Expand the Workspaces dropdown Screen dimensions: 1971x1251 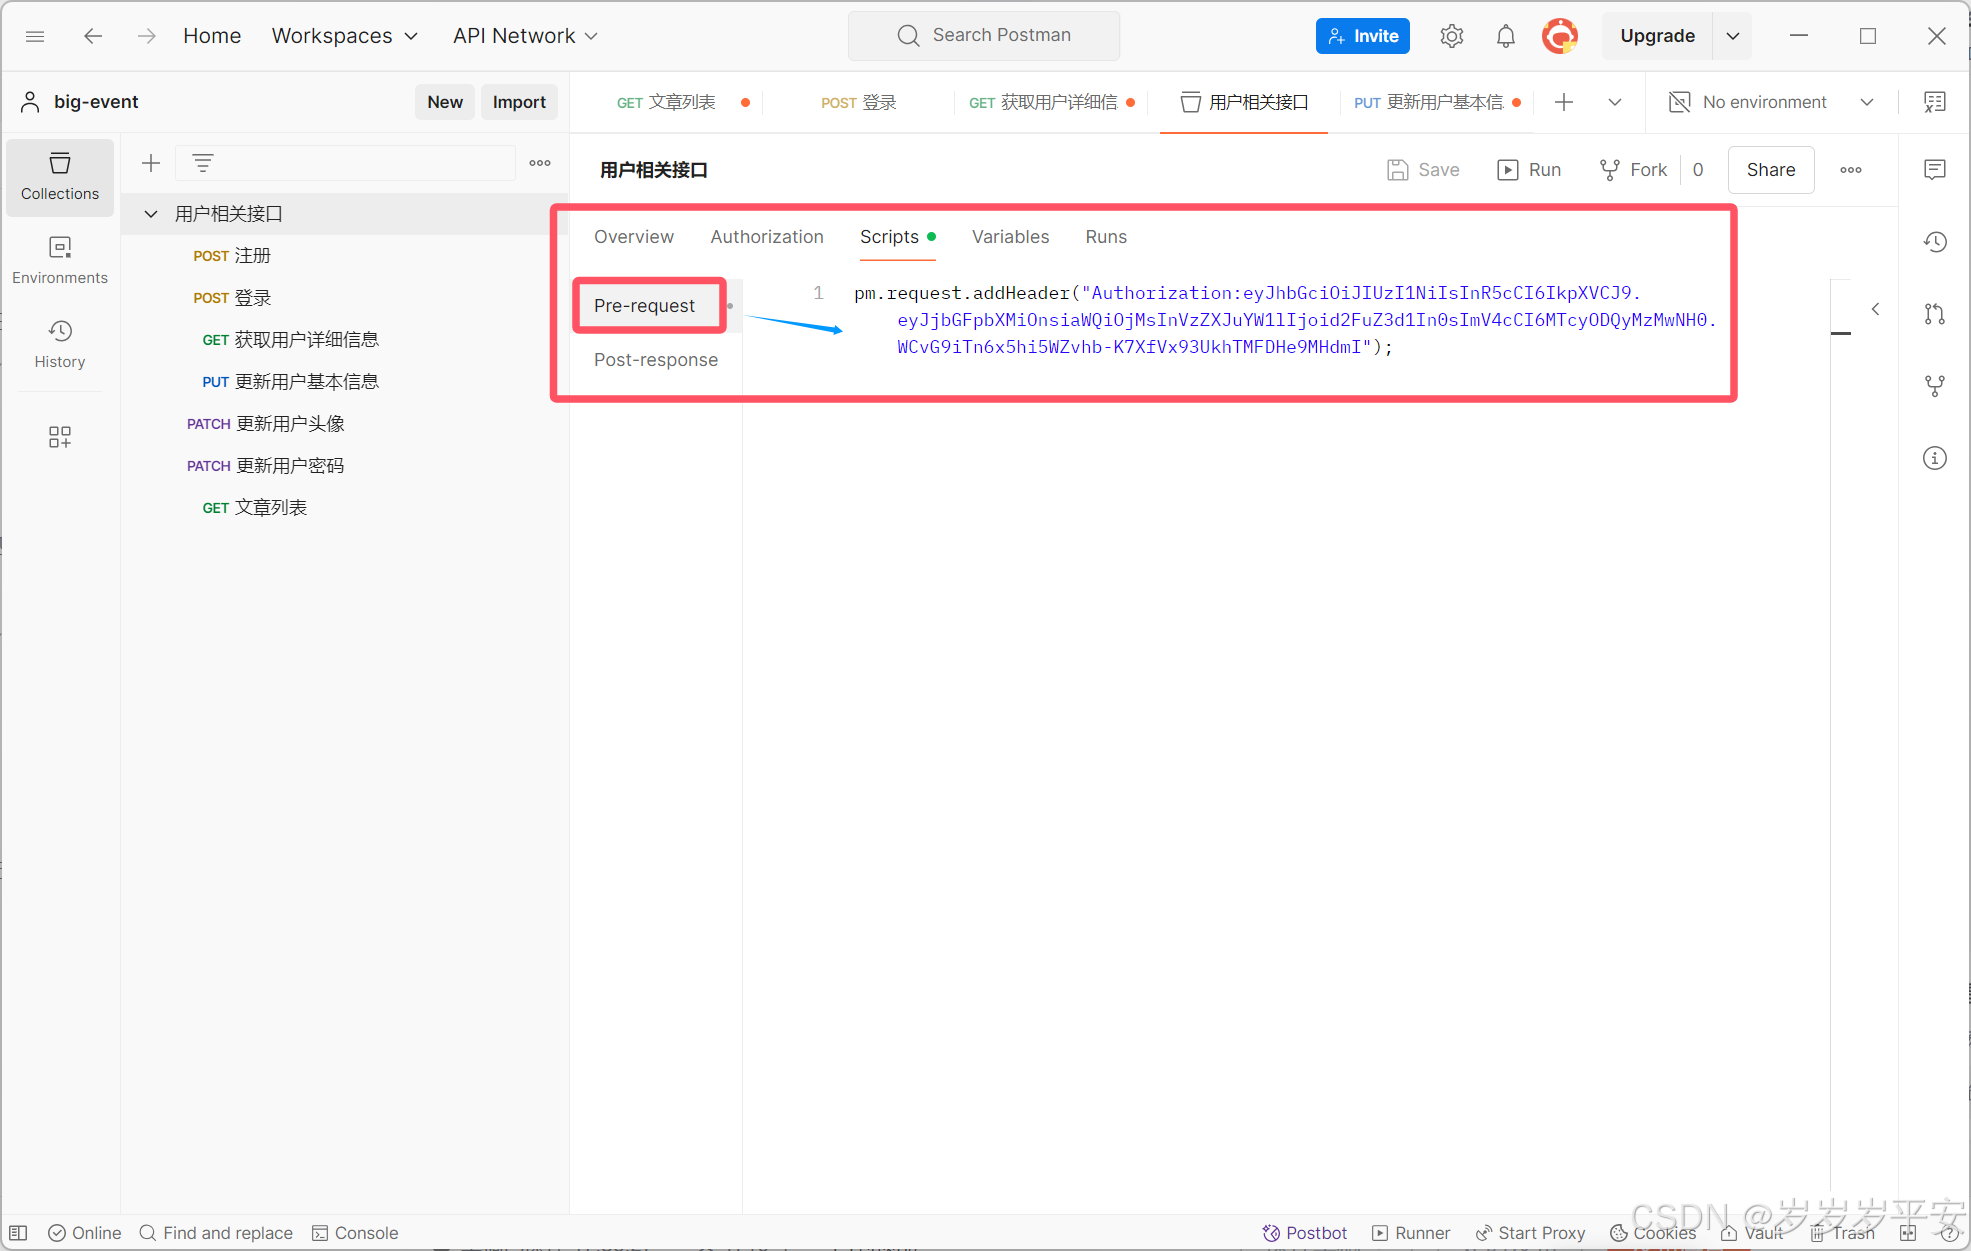pyautogui.click(x=345, y=36)
